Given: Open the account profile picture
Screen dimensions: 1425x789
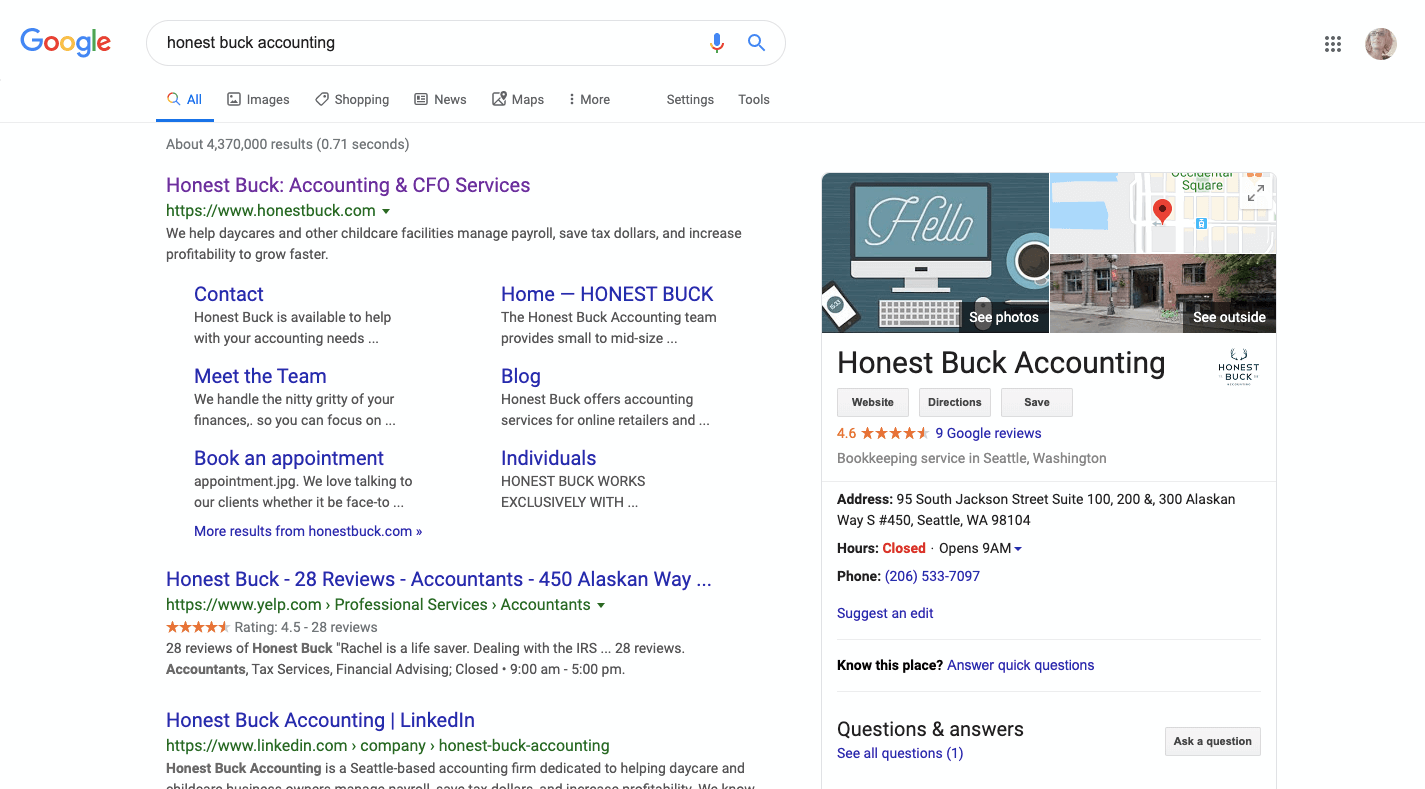Looking at the screenshot, I should (x=1380, y=44).
